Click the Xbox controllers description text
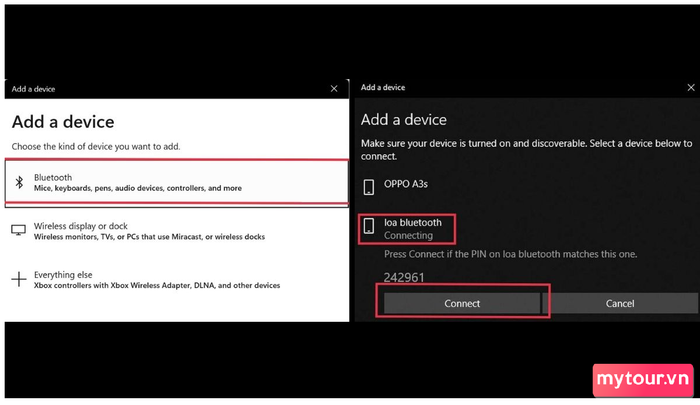 point(157,285)
